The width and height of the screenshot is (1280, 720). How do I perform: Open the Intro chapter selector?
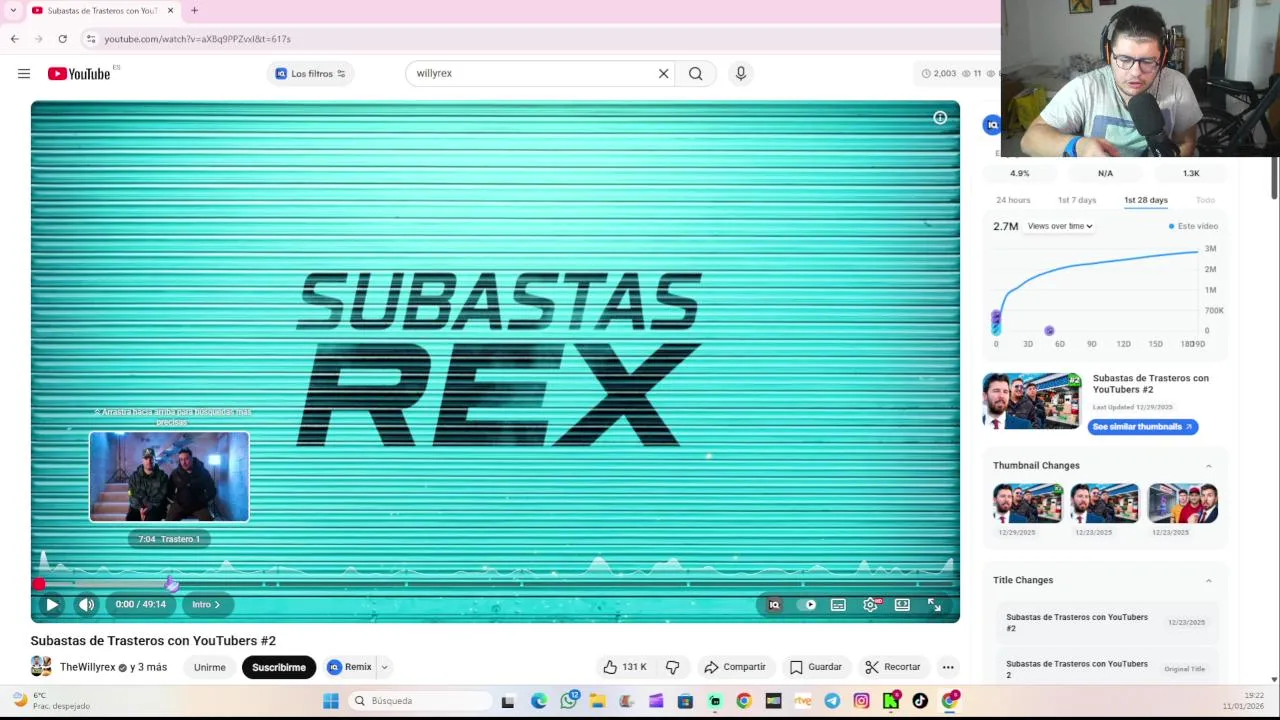[206, 604]
